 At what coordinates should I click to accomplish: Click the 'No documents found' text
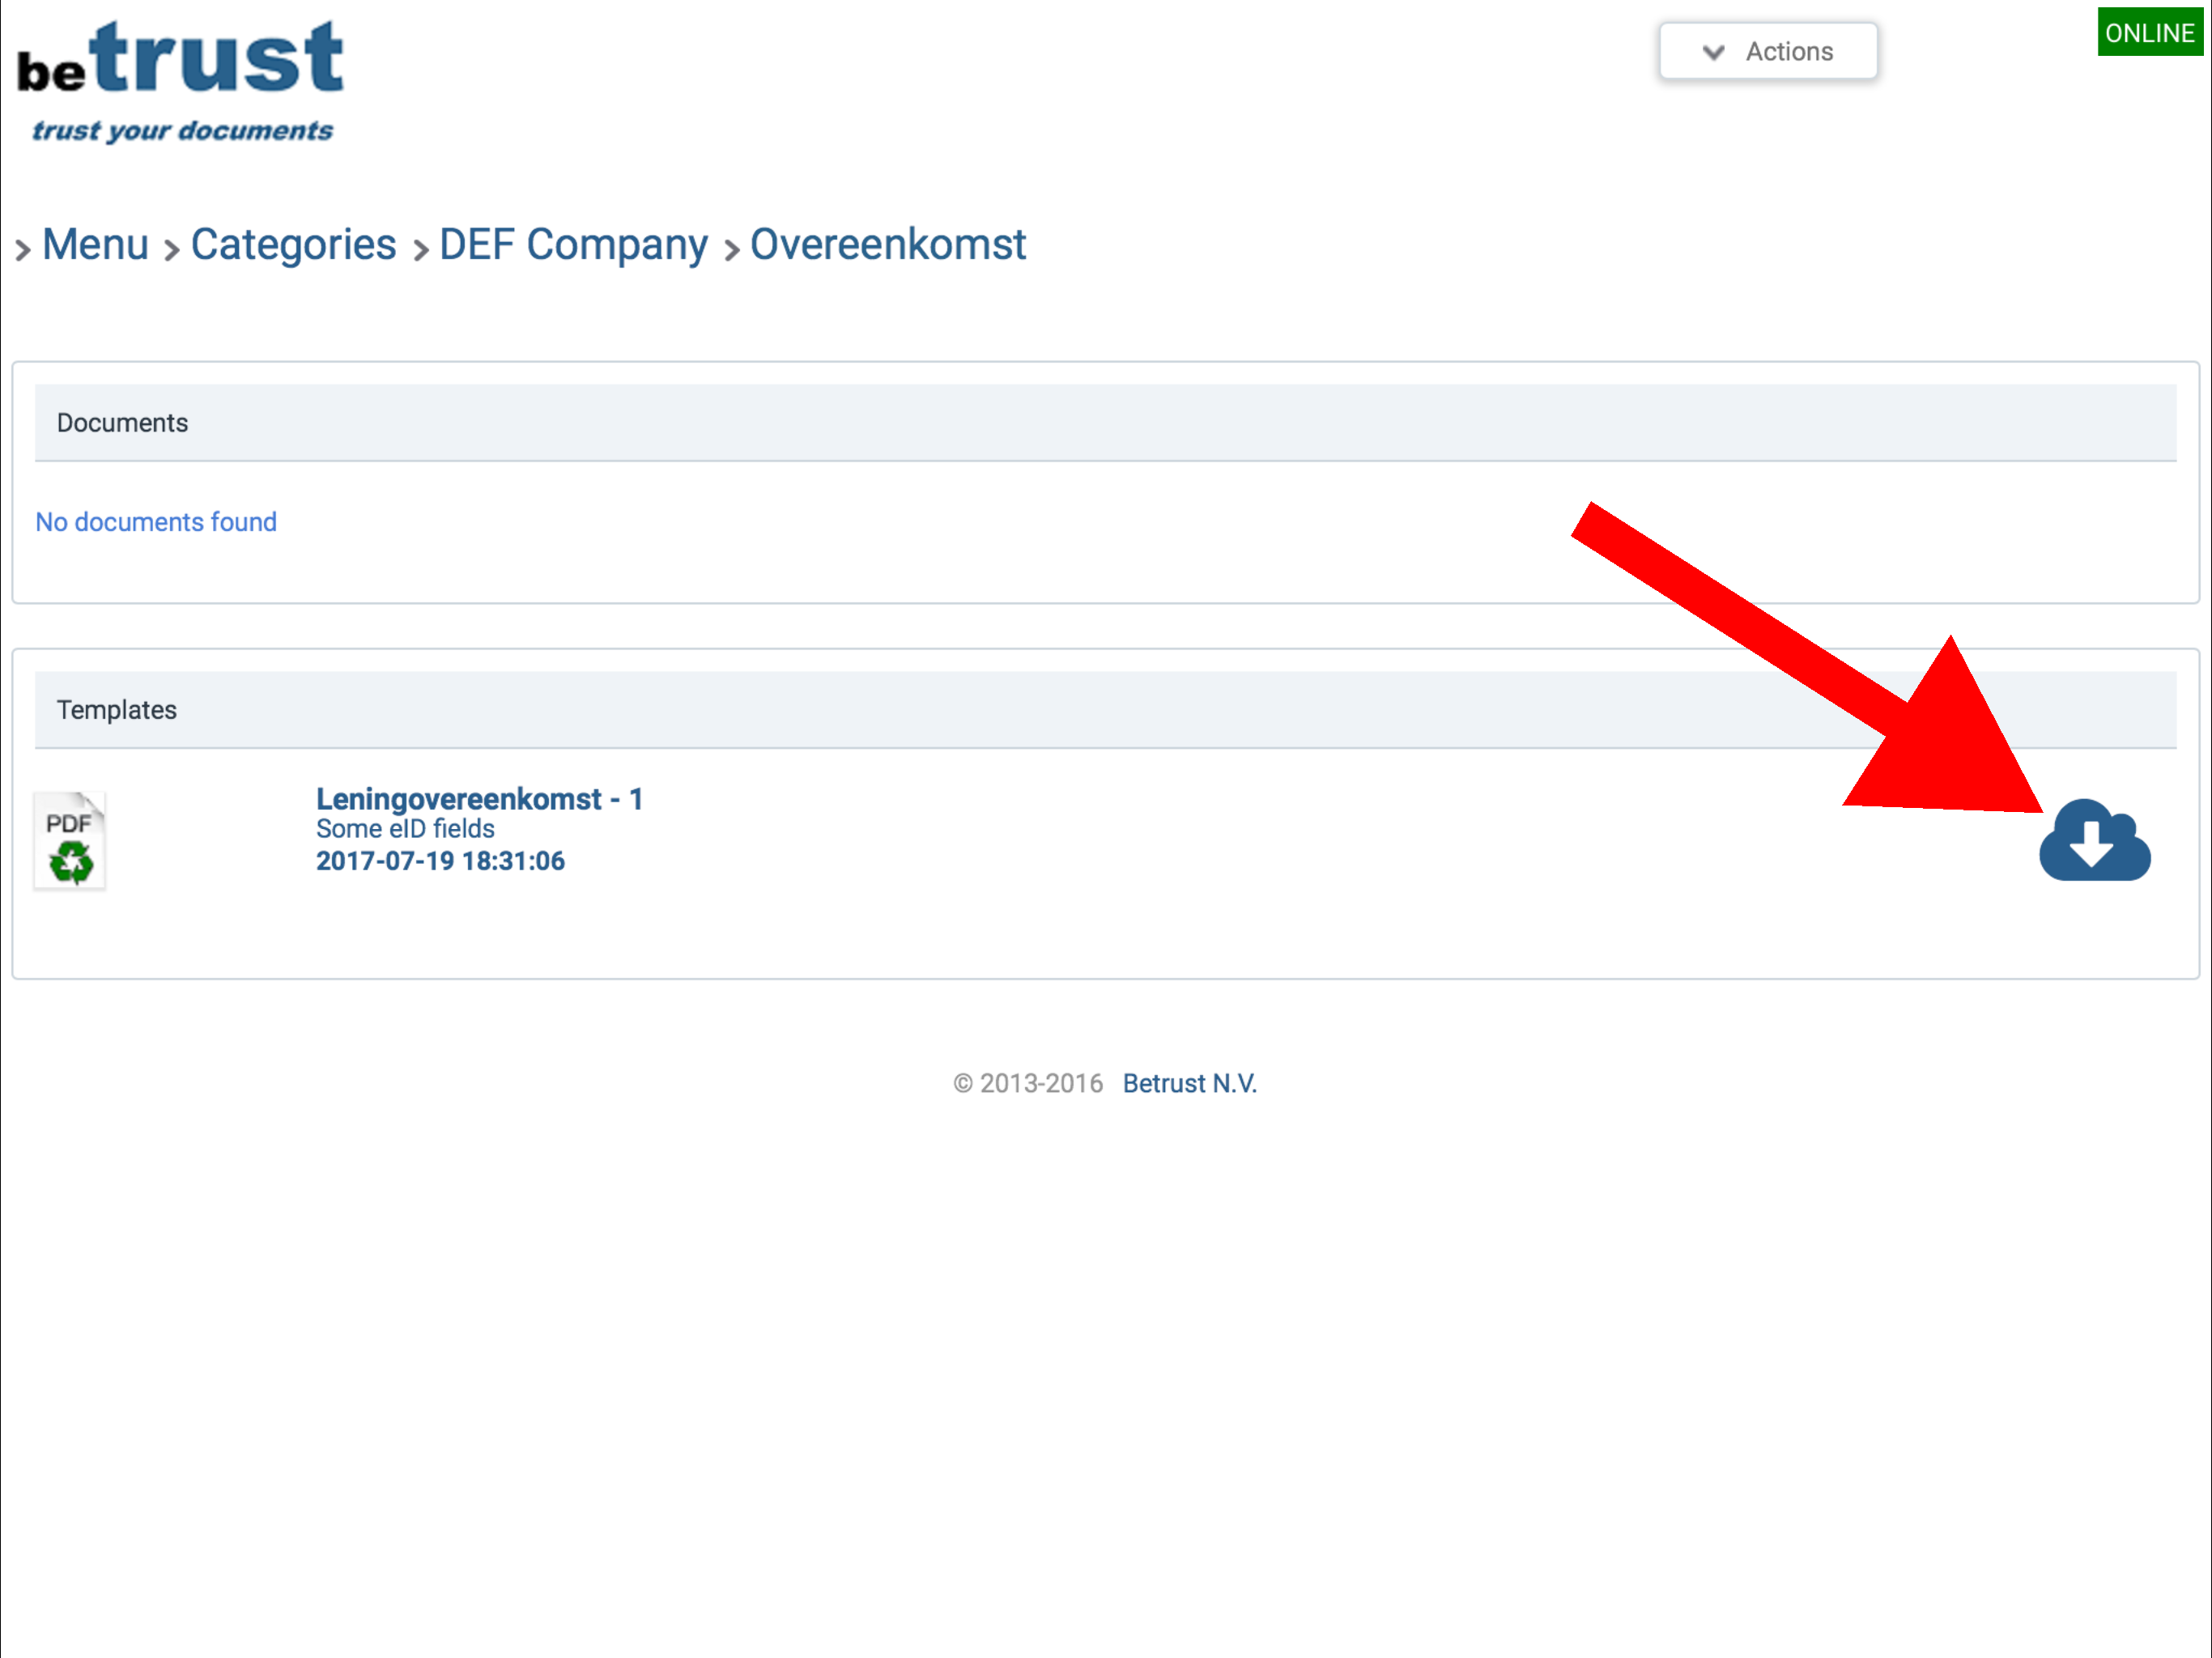pyautogui.click(x=156, y=522)
